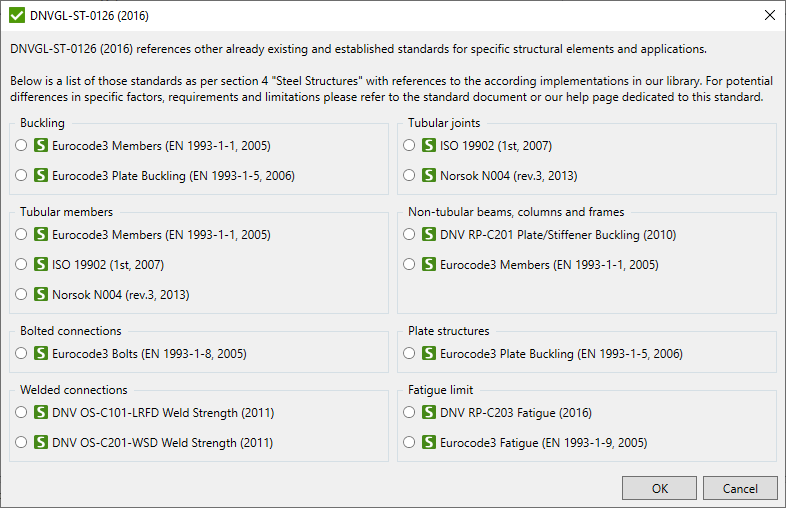The image size is (786, 508).
Task: Click the S icon beside ISO 19902 in Tubular members
Action: click(x=41, y=265)
